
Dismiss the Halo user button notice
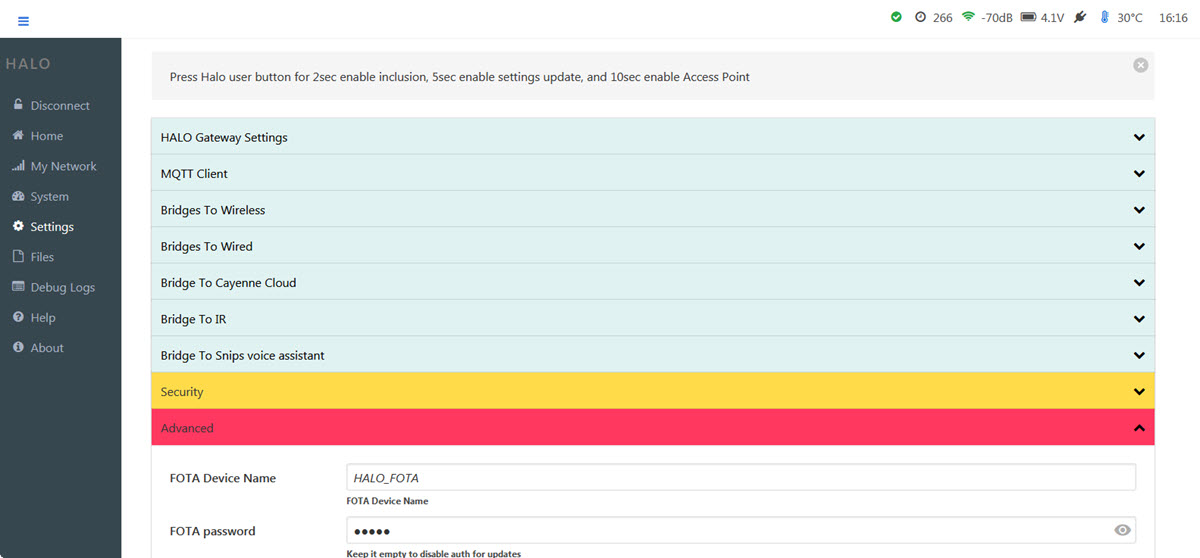[x=1140, y=65]
